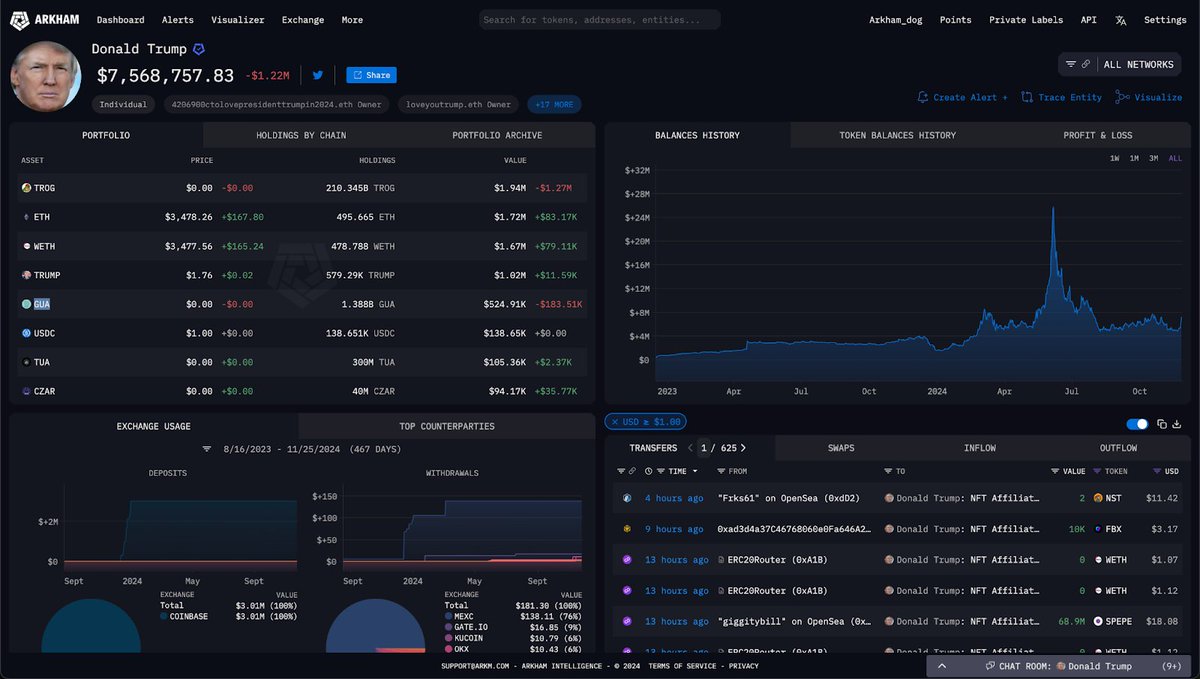This screenshot has height=679, width=1200.
Task: Download transfers with the download icon
Action: [x=1177, y=424]
